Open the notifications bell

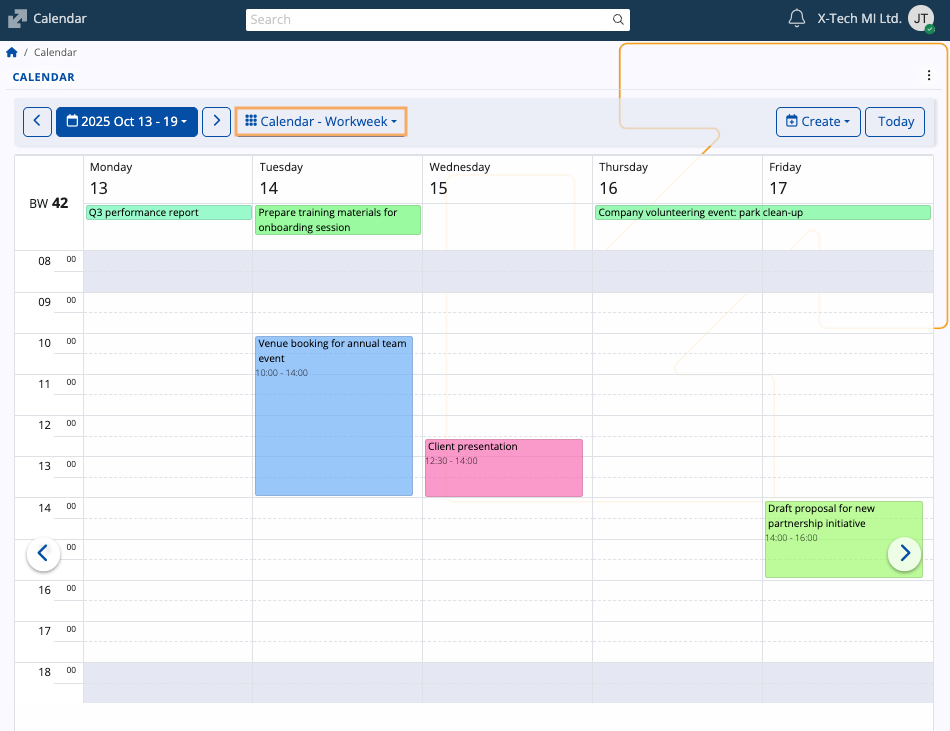797,18
